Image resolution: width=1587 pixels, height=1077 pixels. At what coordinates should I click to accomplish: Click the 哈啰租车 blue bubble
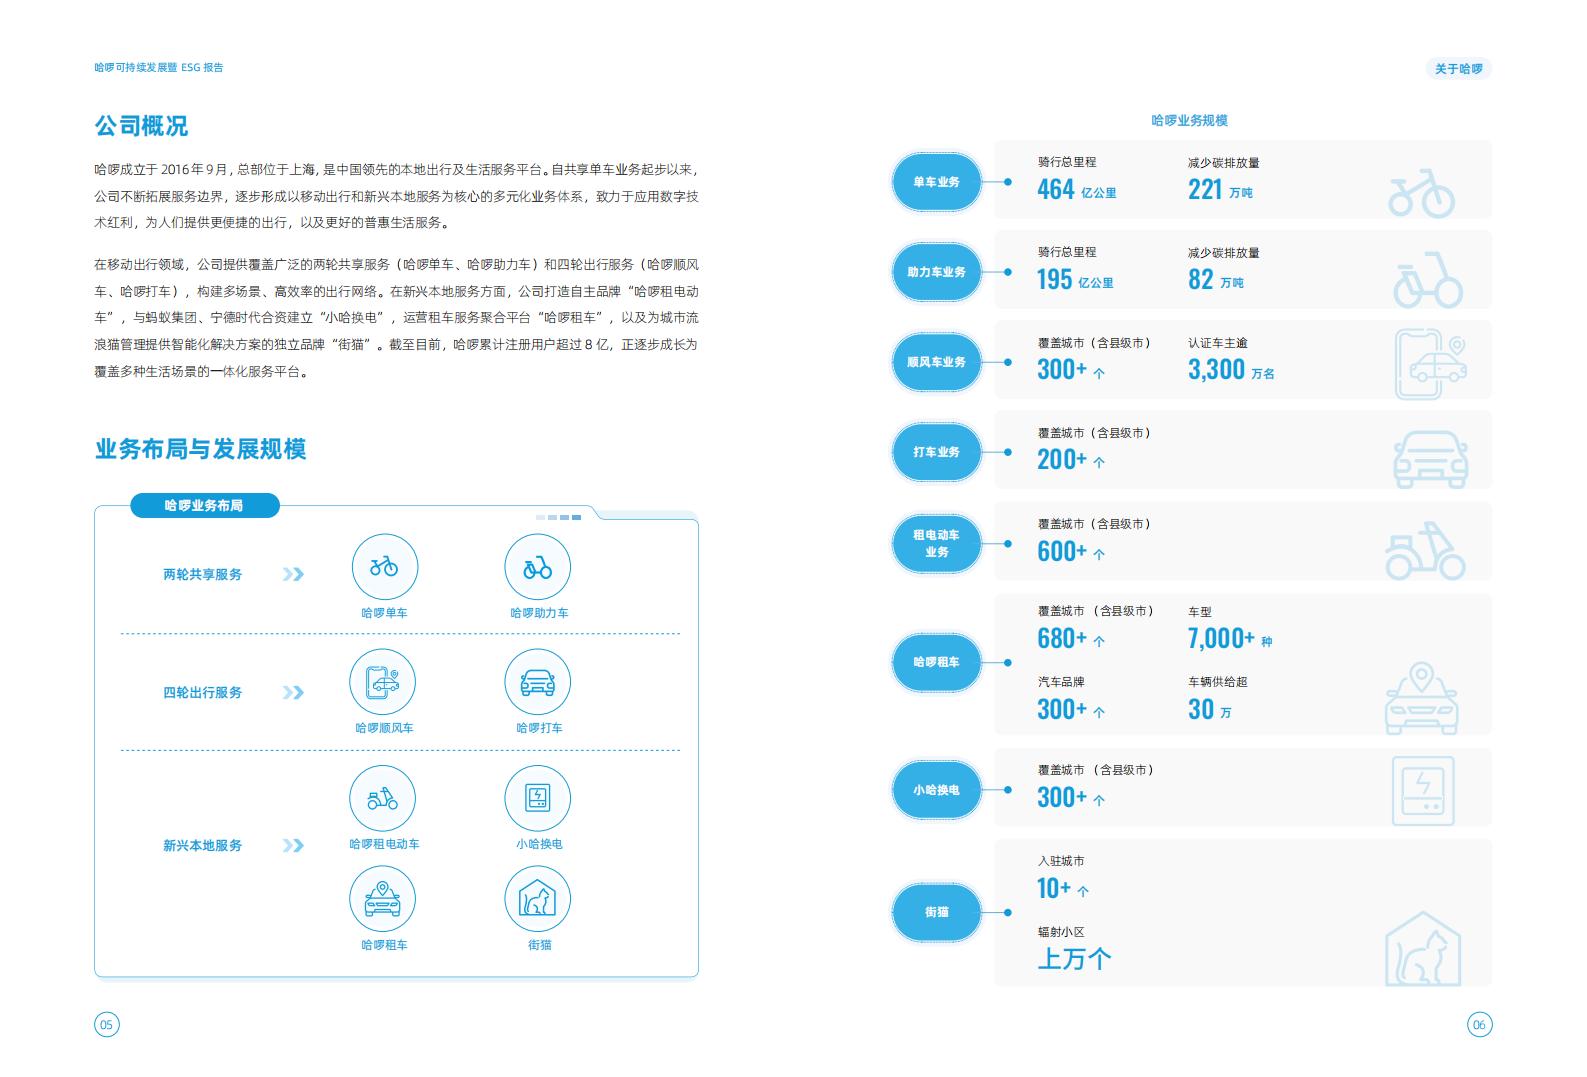936,662
